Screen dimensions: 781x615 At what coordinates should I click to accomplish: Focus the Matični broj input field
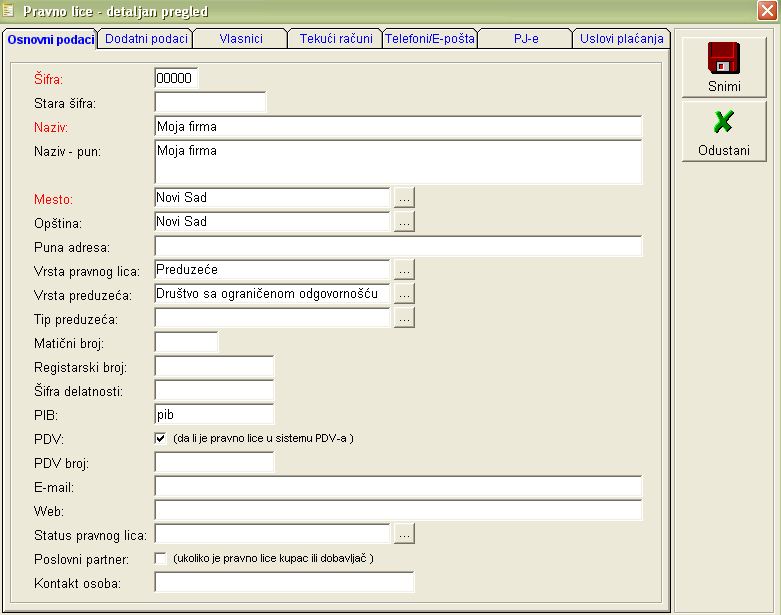(x=186, y=342)
